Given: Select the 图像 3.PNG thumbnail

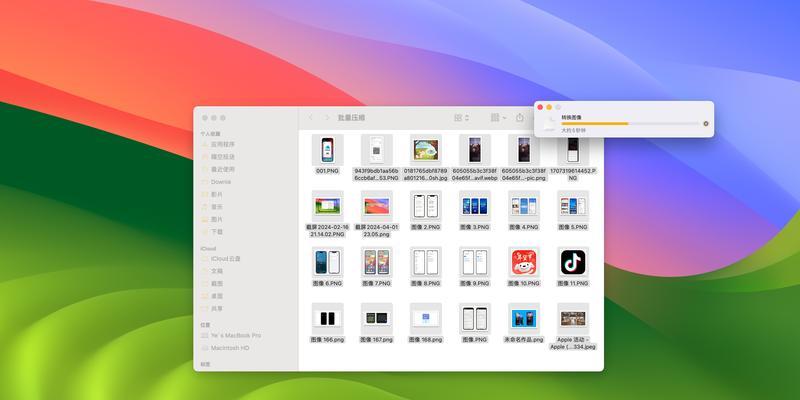Looking at the screenshot, I should [474, 206].
